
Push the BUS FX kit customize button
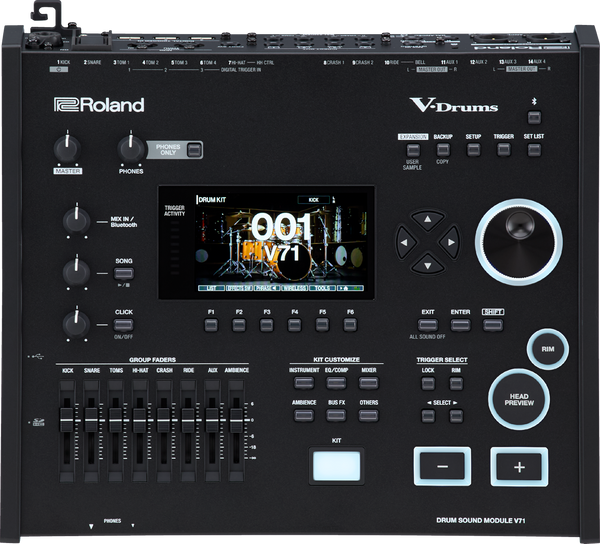tap(336, 415)
